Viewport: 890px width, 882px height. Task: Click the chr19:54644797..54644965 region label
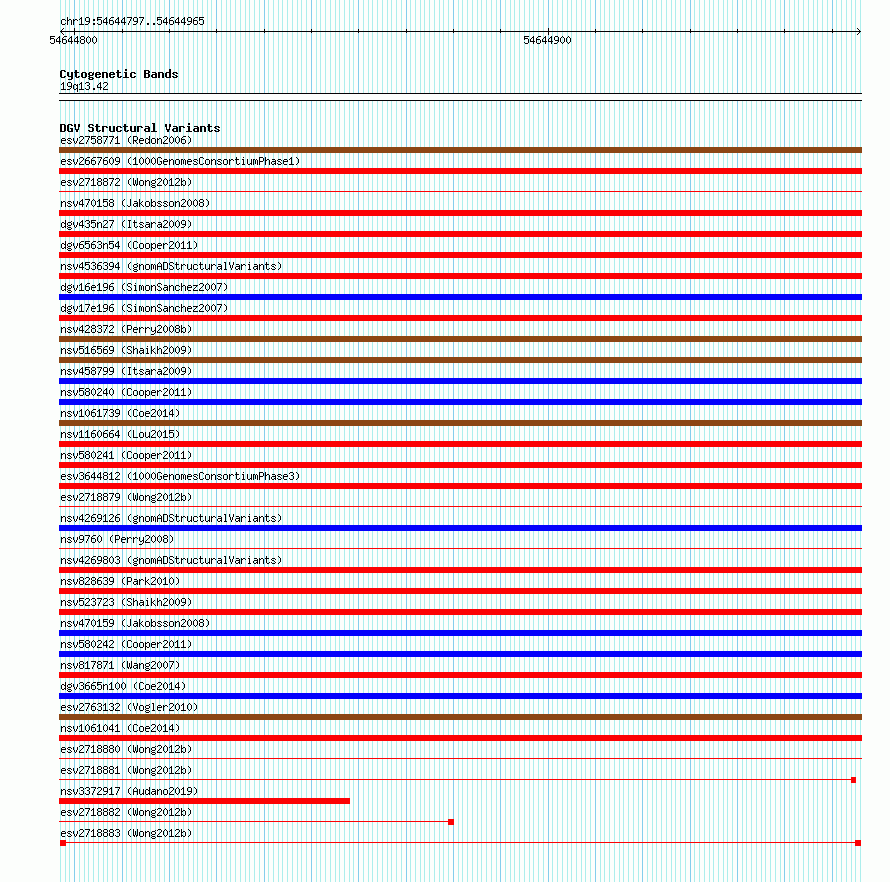point(132,22)
